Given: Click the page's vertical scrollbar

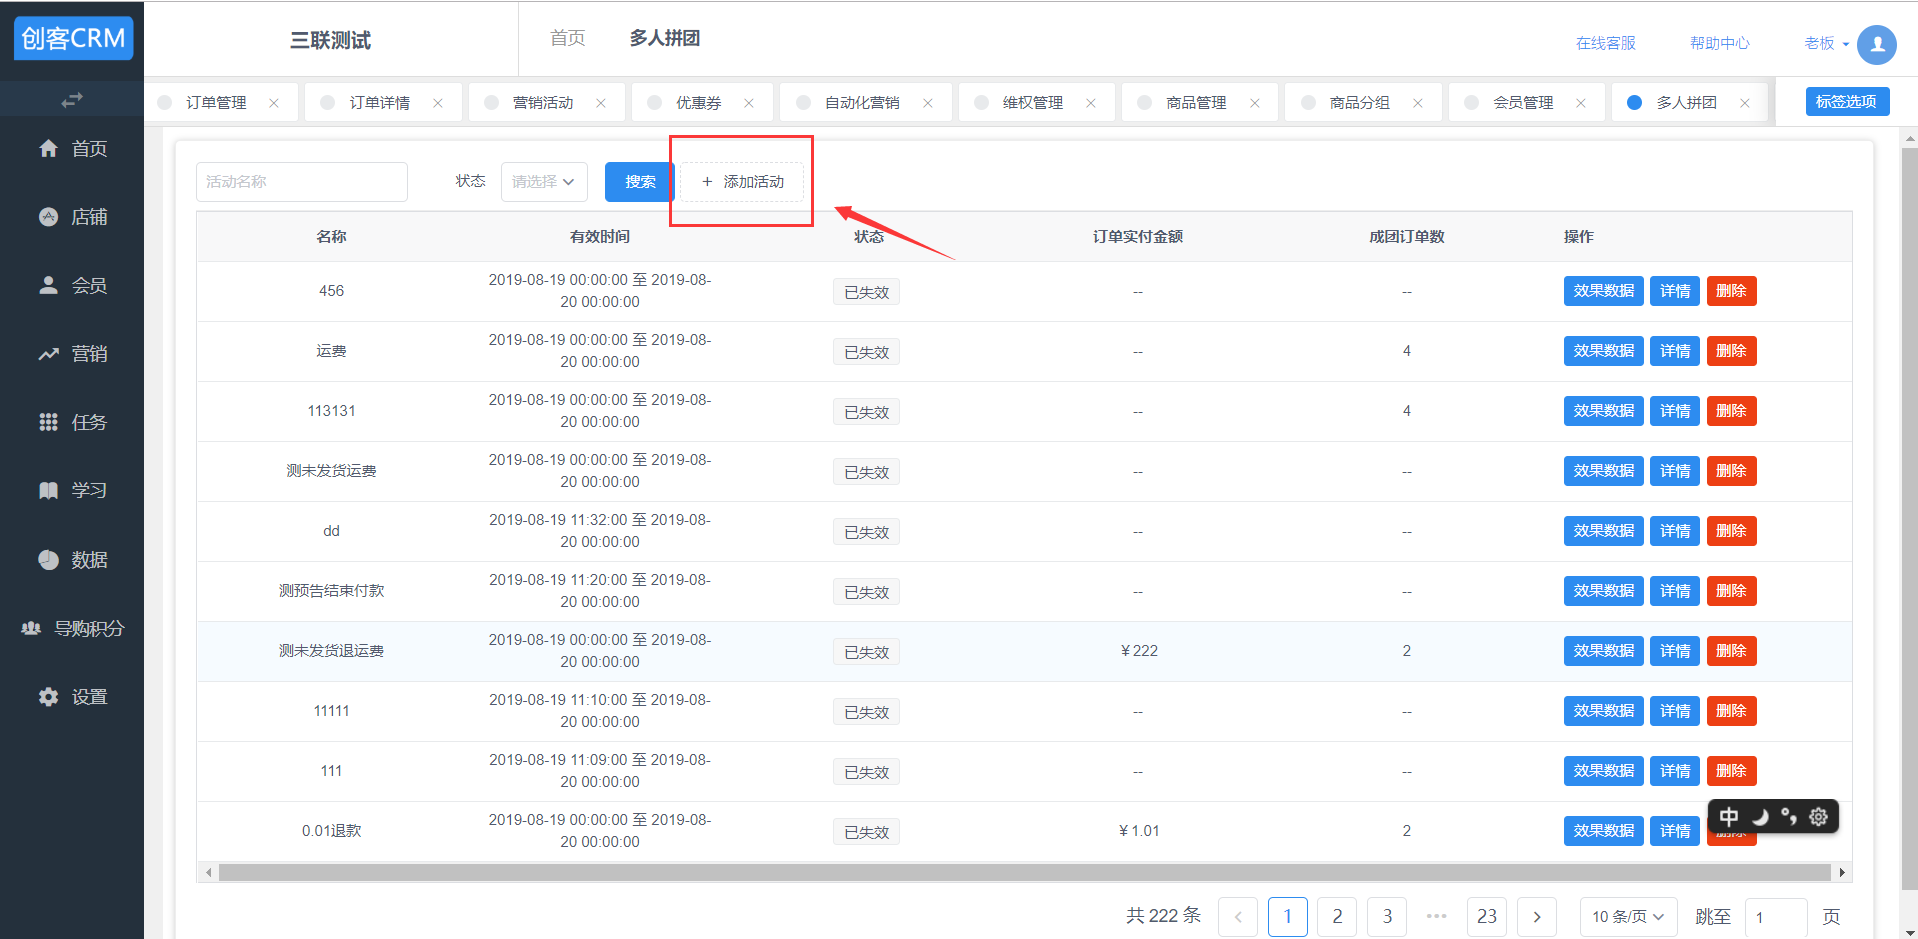Looking at the screenshot, I should (1909, 519).
